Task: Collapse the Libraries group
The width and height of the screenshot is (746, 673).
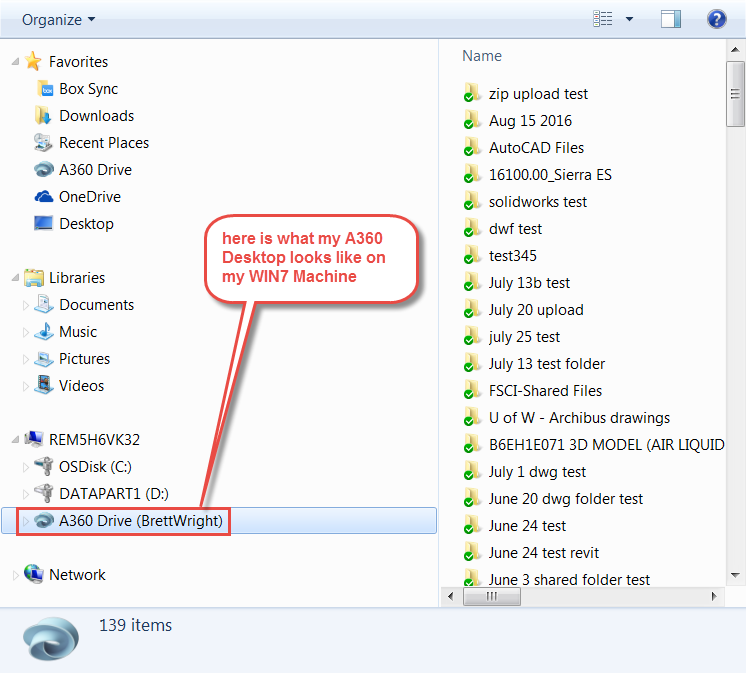Action: (x=15, y=277)
